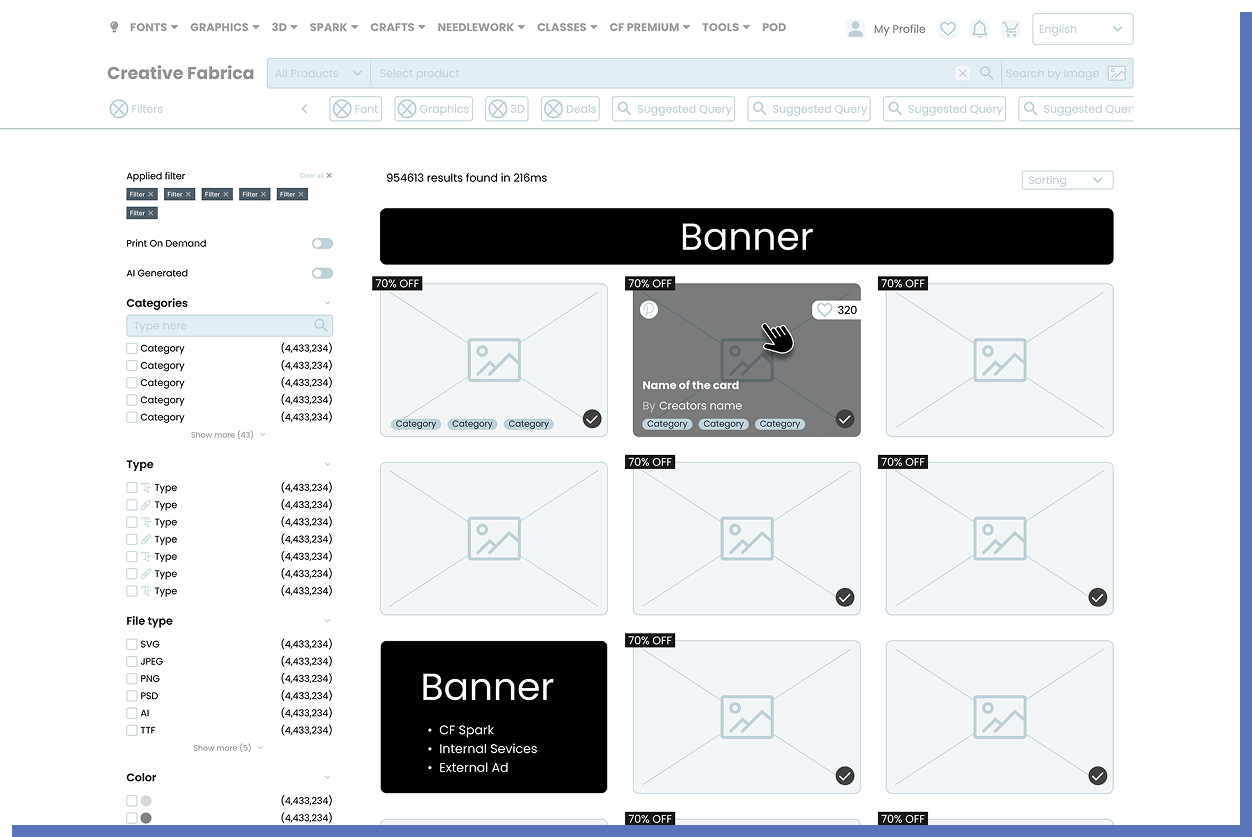
Task: Enable the Print On Demand toggle
Action: click(x=322, y=243)
